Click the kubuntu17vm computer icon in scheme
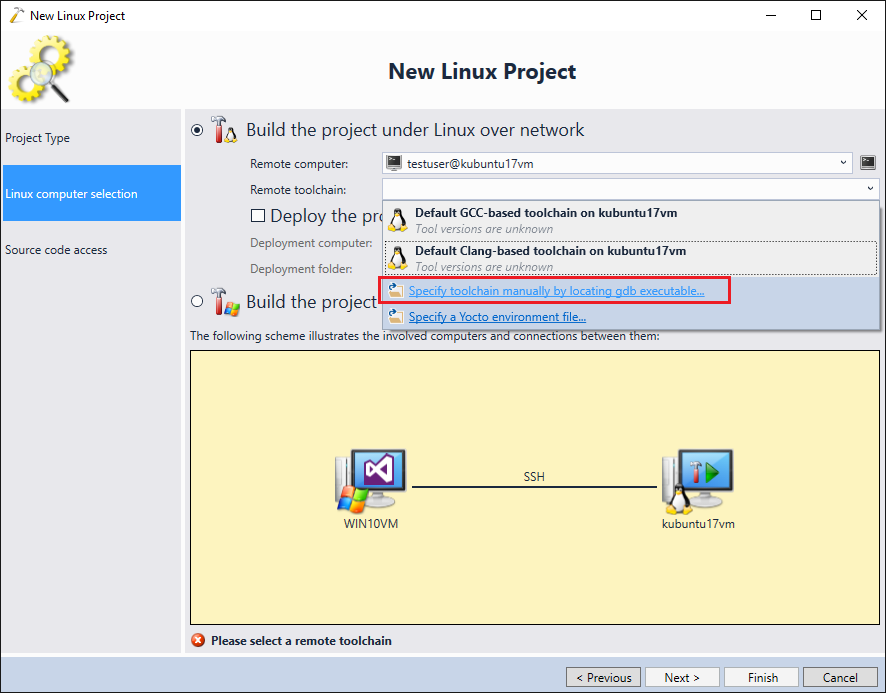The width and height of the screenshot is (886, 693). pos(698,480)
